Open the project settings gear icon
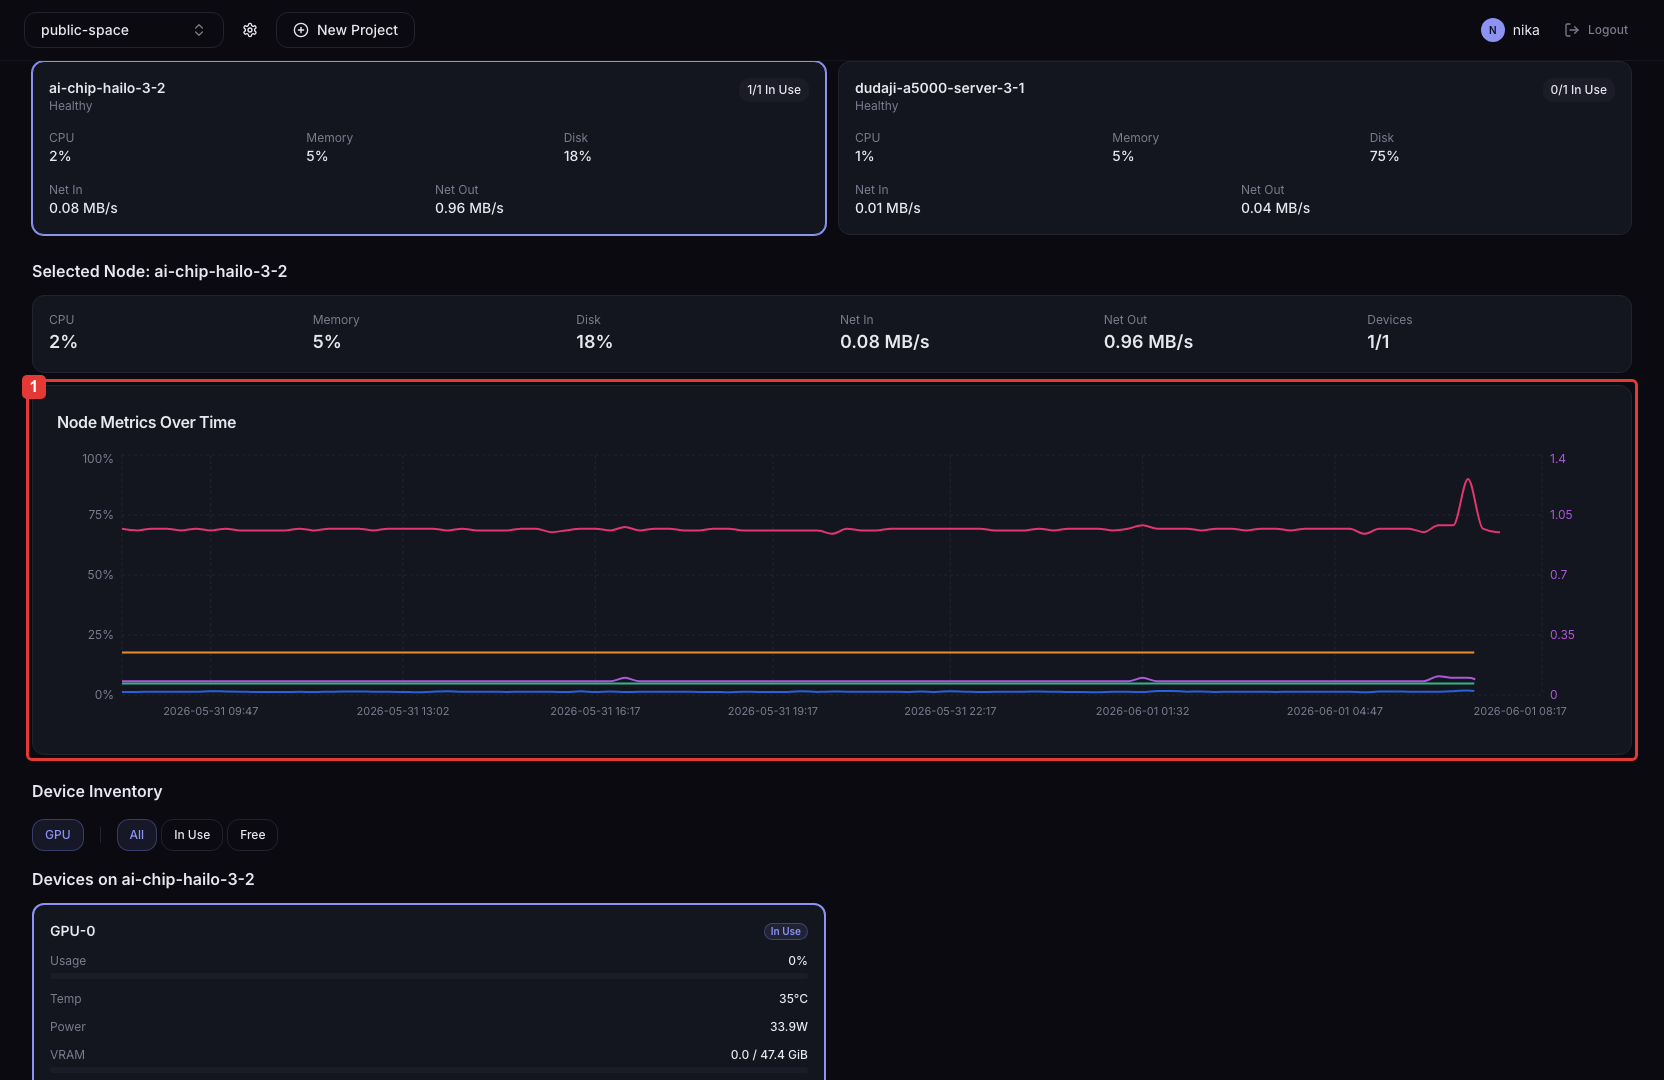Screen dimensions: 1664x1080 (x=250, y=30)
